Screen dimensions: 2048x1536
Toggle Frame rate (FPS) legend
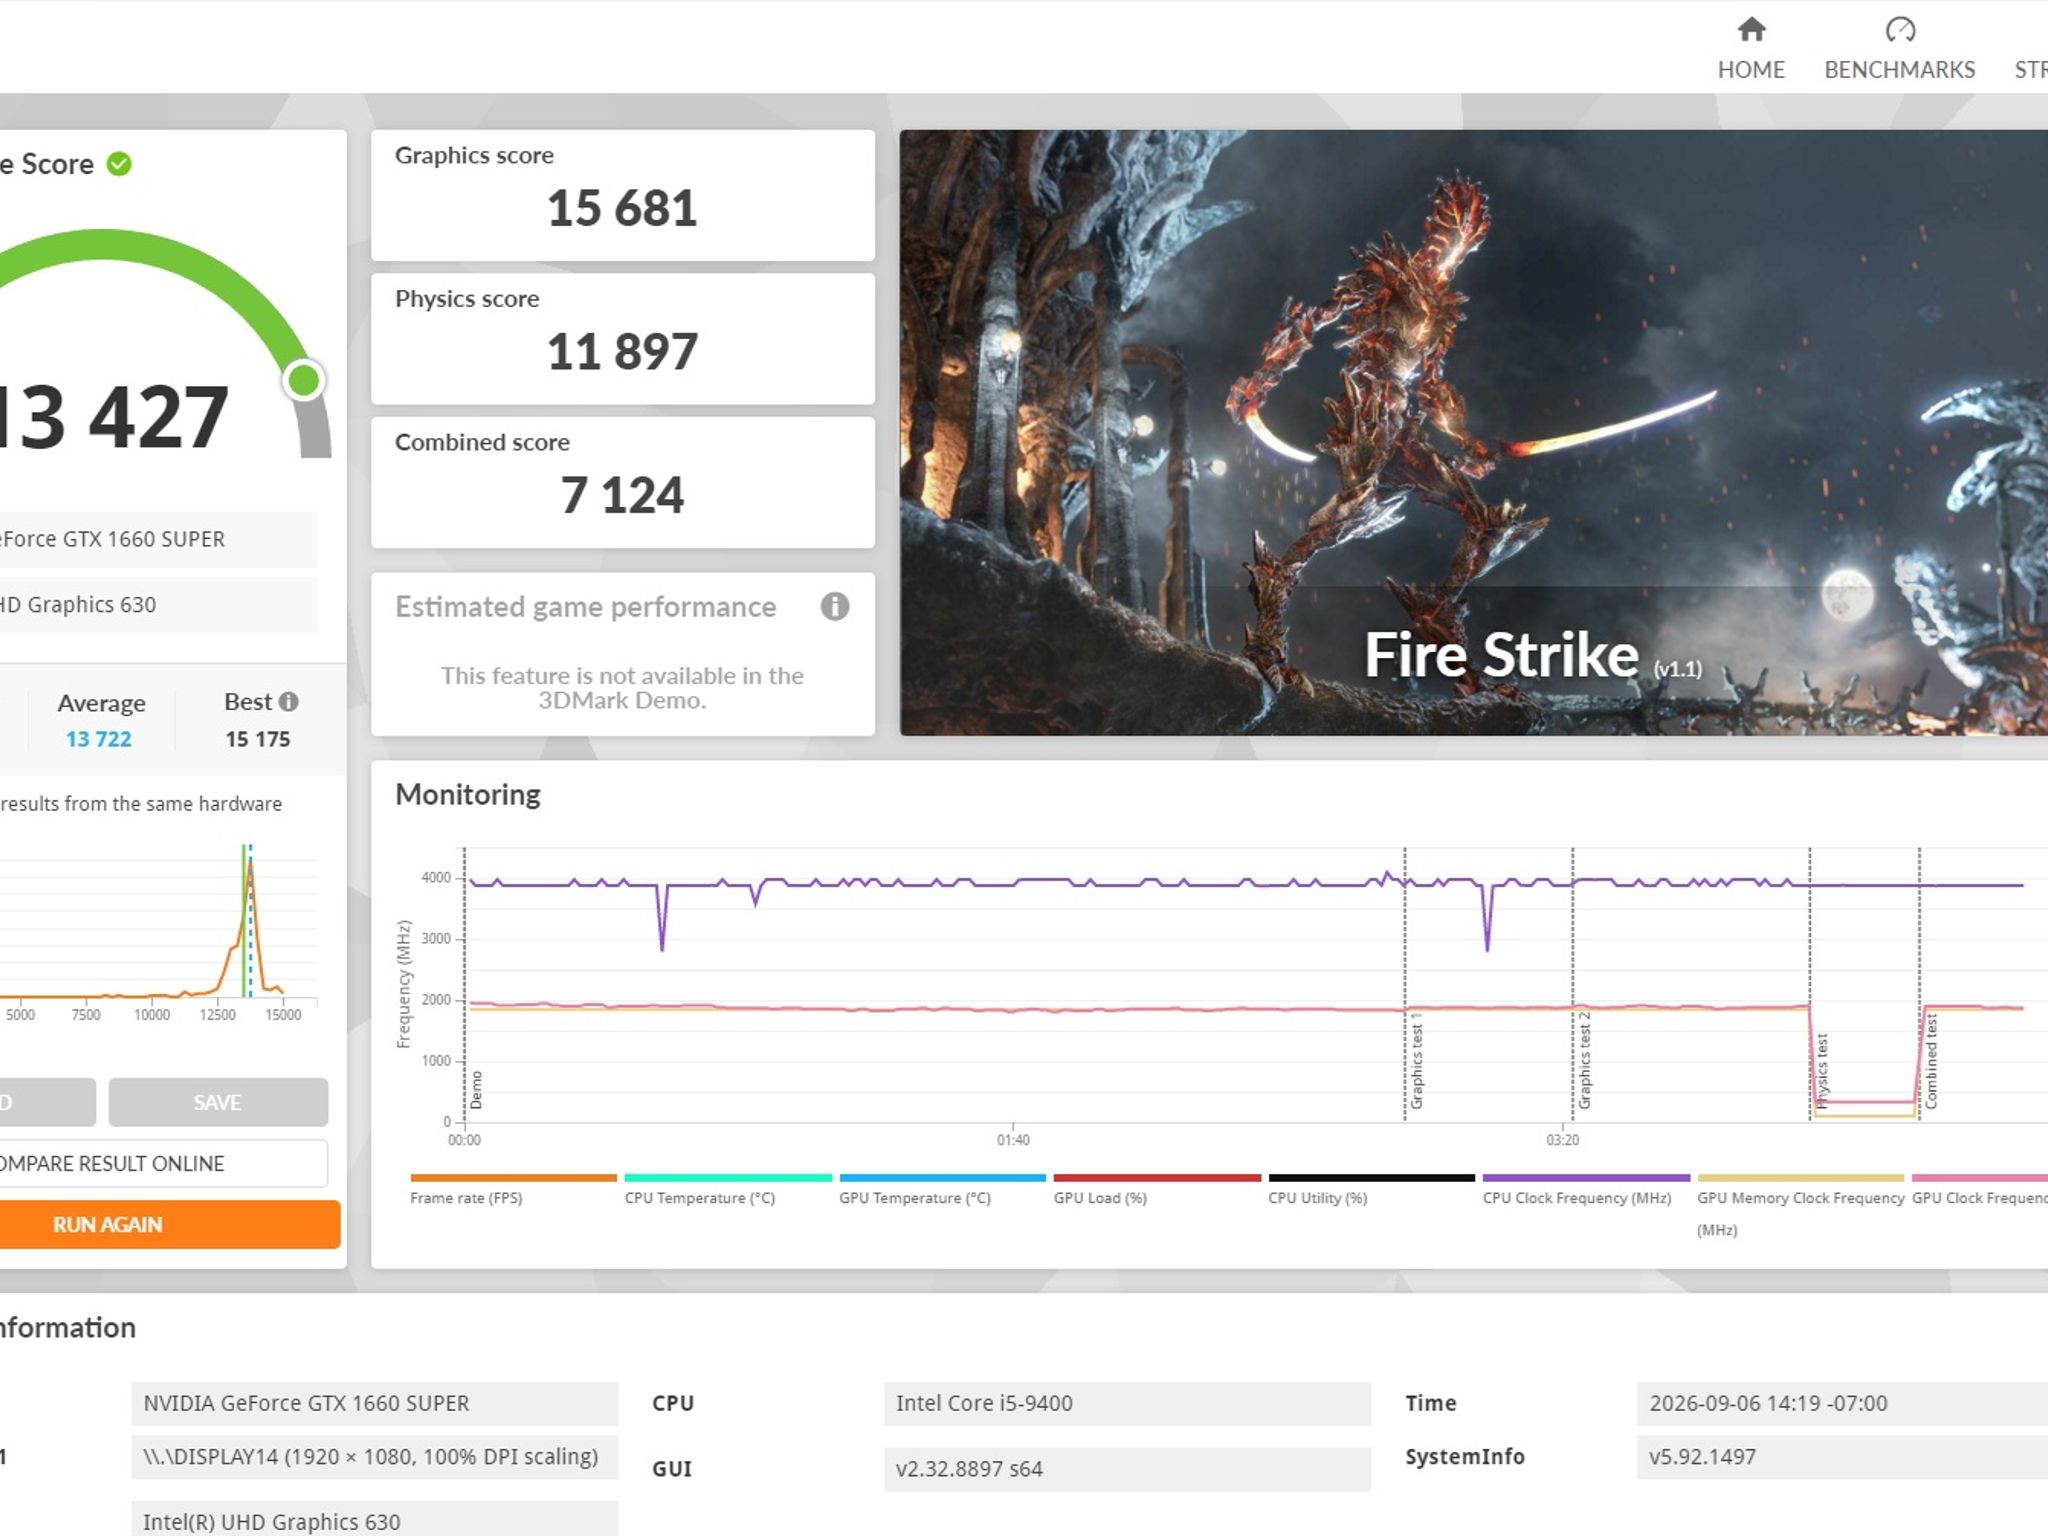click(513, 1190)
